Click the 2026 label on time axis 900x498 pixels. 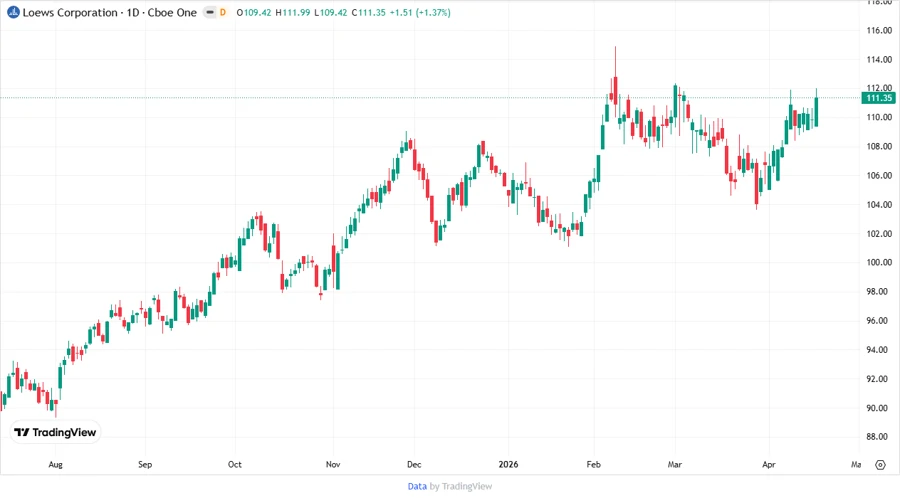point(509,465)
